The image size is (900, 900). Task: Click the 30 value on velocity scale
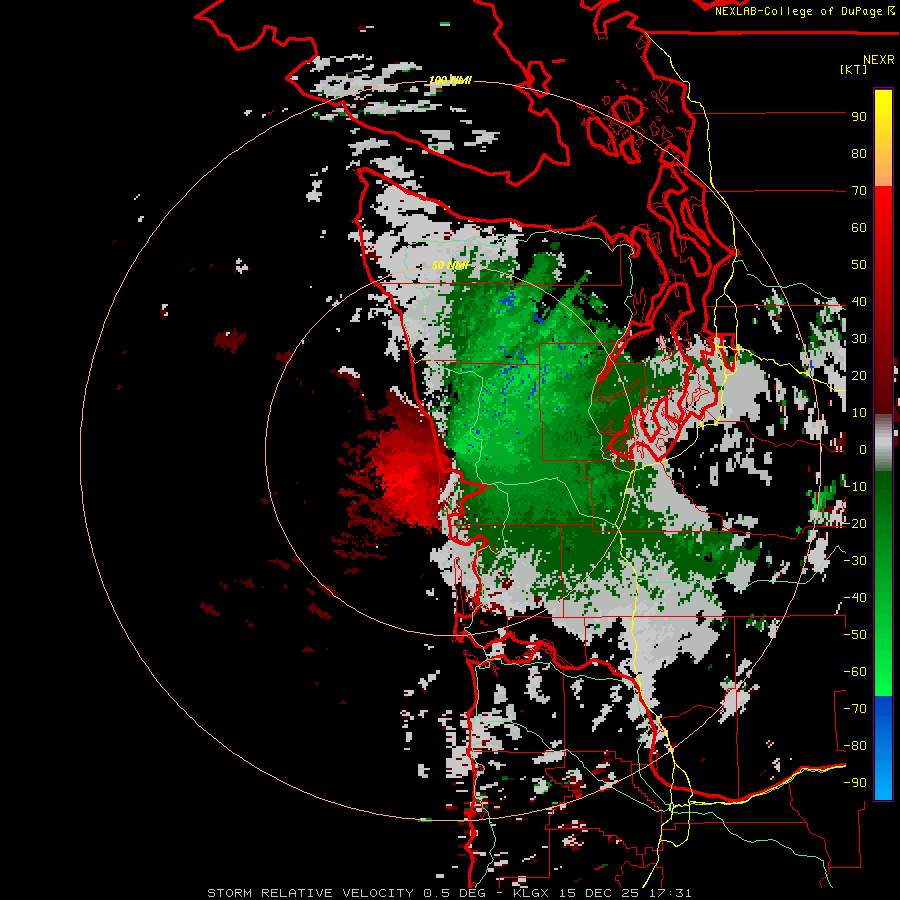859,339
